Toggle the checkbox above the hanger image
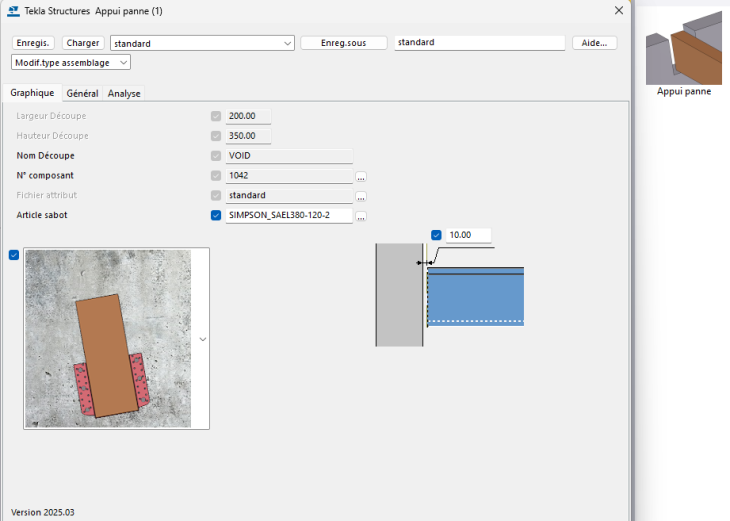This screenshot has height=521, width=730. pos(14,255)
